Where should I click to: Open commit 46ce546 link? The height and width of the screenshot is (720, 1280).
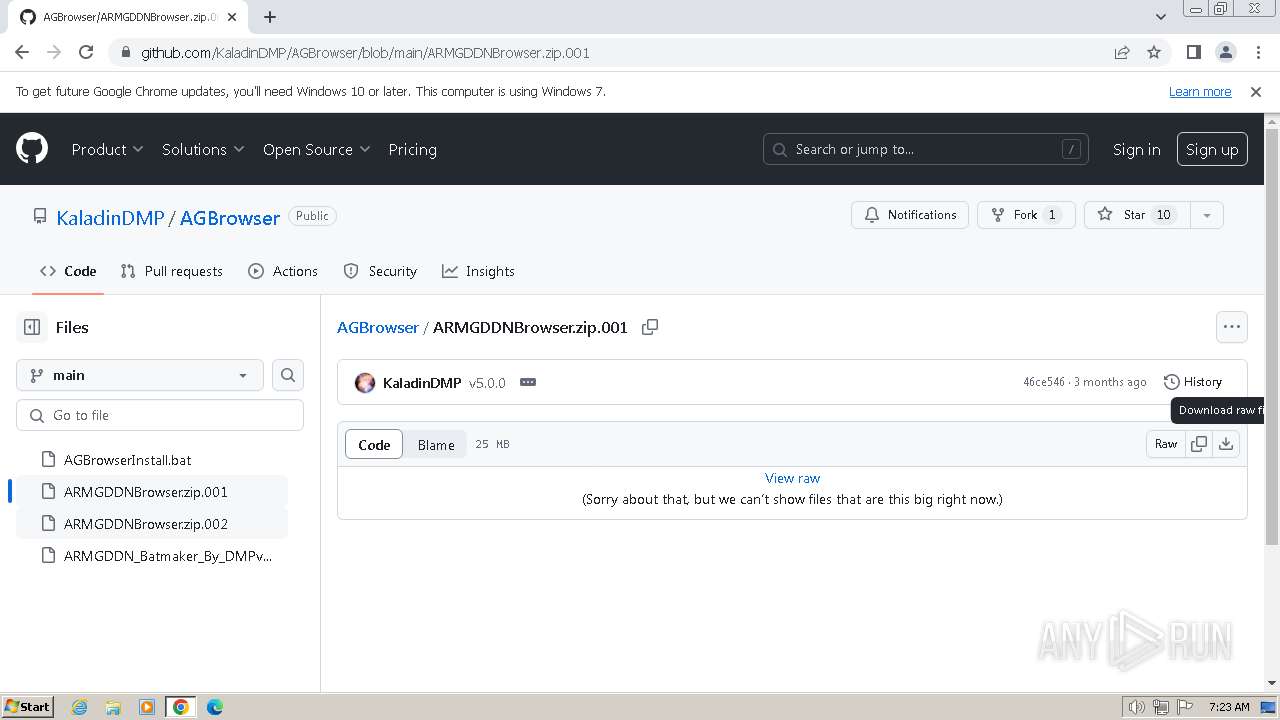pyautogui.click(x=1044, y=382)
